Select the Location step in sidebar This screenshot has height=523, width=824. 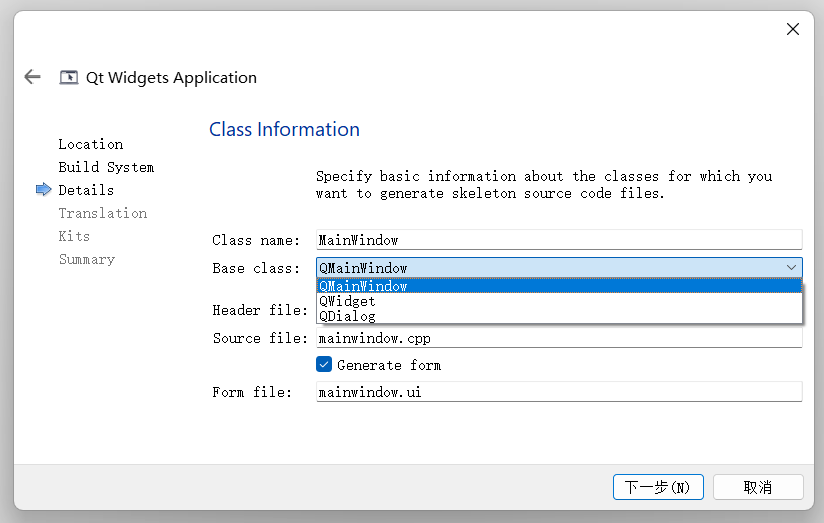pos(90,144)
